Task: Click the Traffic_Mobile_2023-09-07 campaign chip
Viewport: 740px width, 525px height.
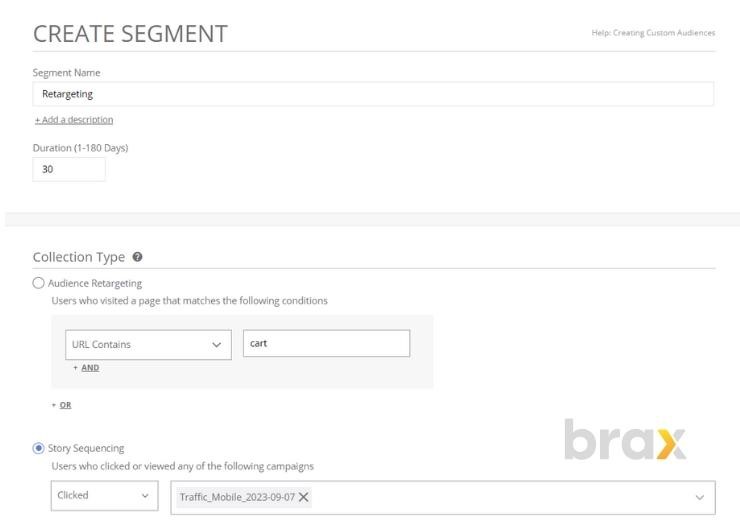Action: (237, 497)
